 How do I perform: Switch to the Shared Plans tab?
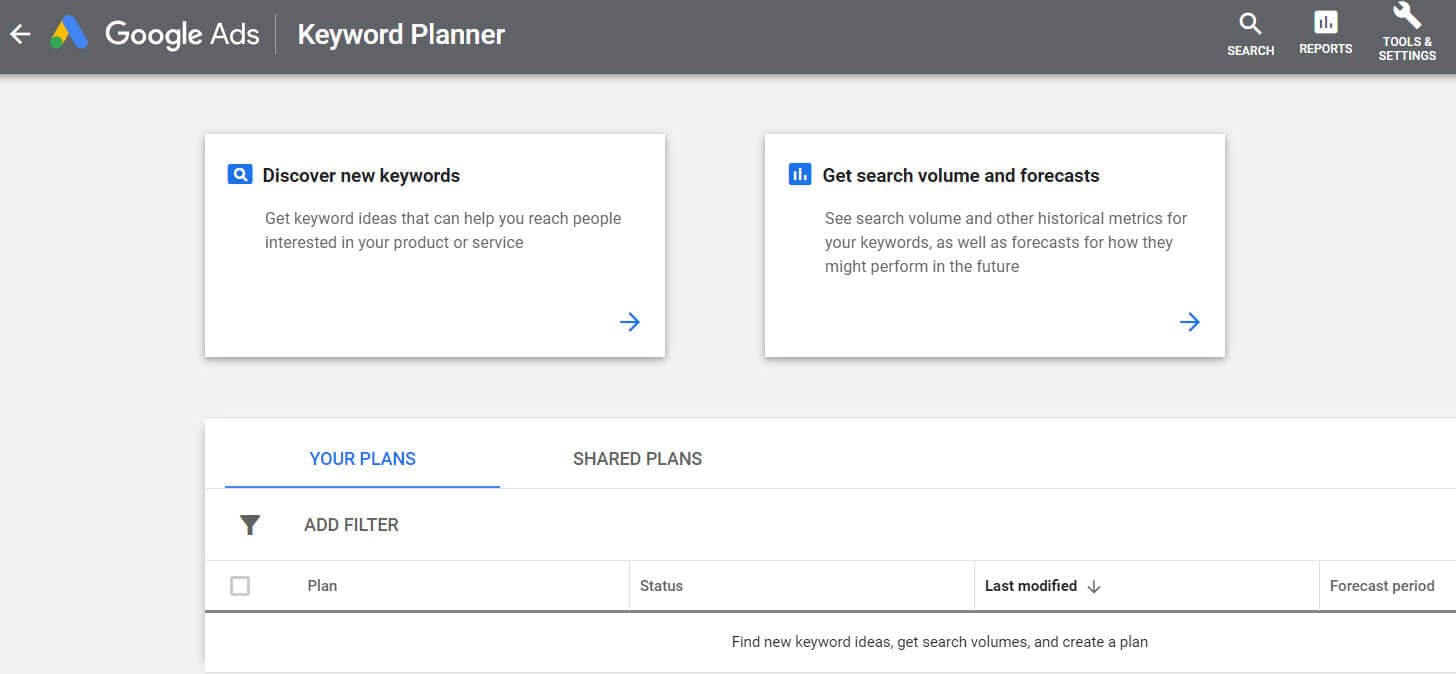(x=637, y=459)
